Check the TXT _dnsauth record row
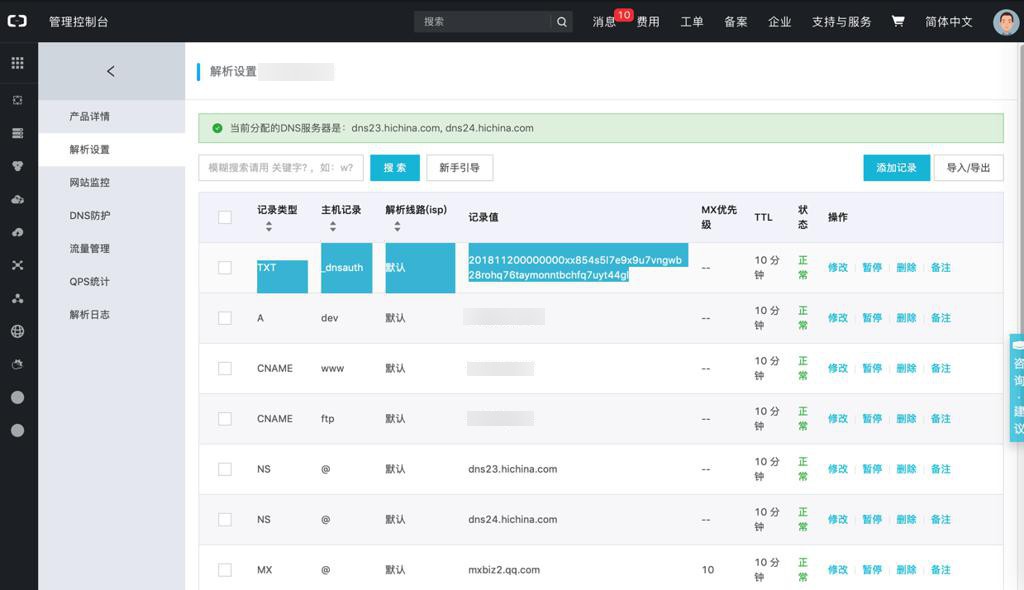 coord(225,268)
